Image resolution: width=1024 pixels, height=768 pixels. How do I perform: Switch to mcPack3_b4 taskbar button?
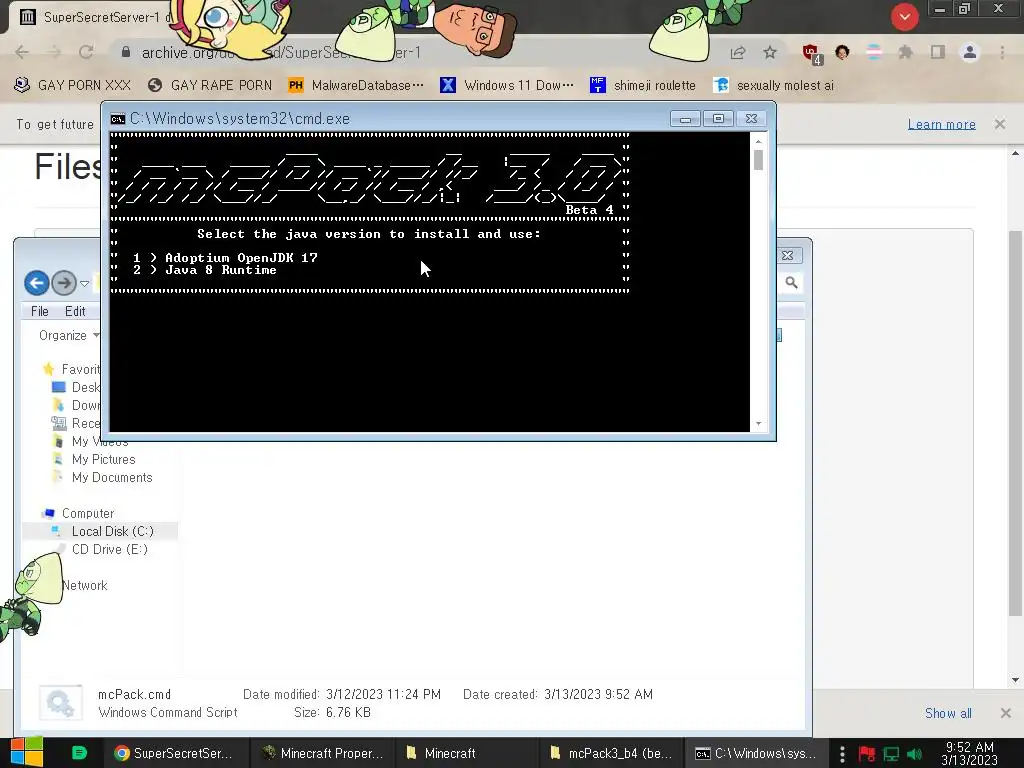[611, 753]
